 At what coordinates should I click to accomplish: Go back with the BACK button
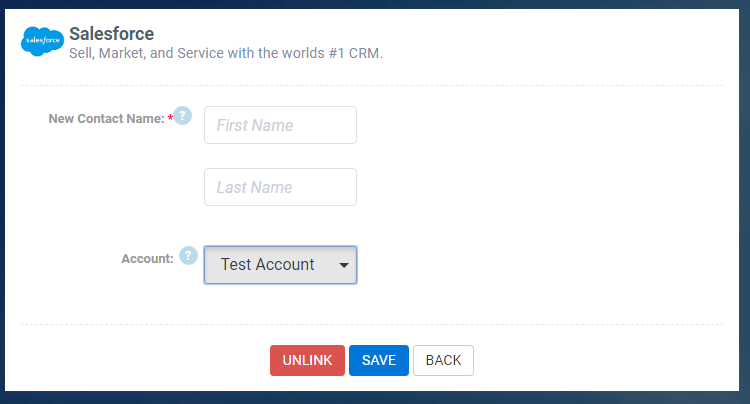tap(443, 360)
